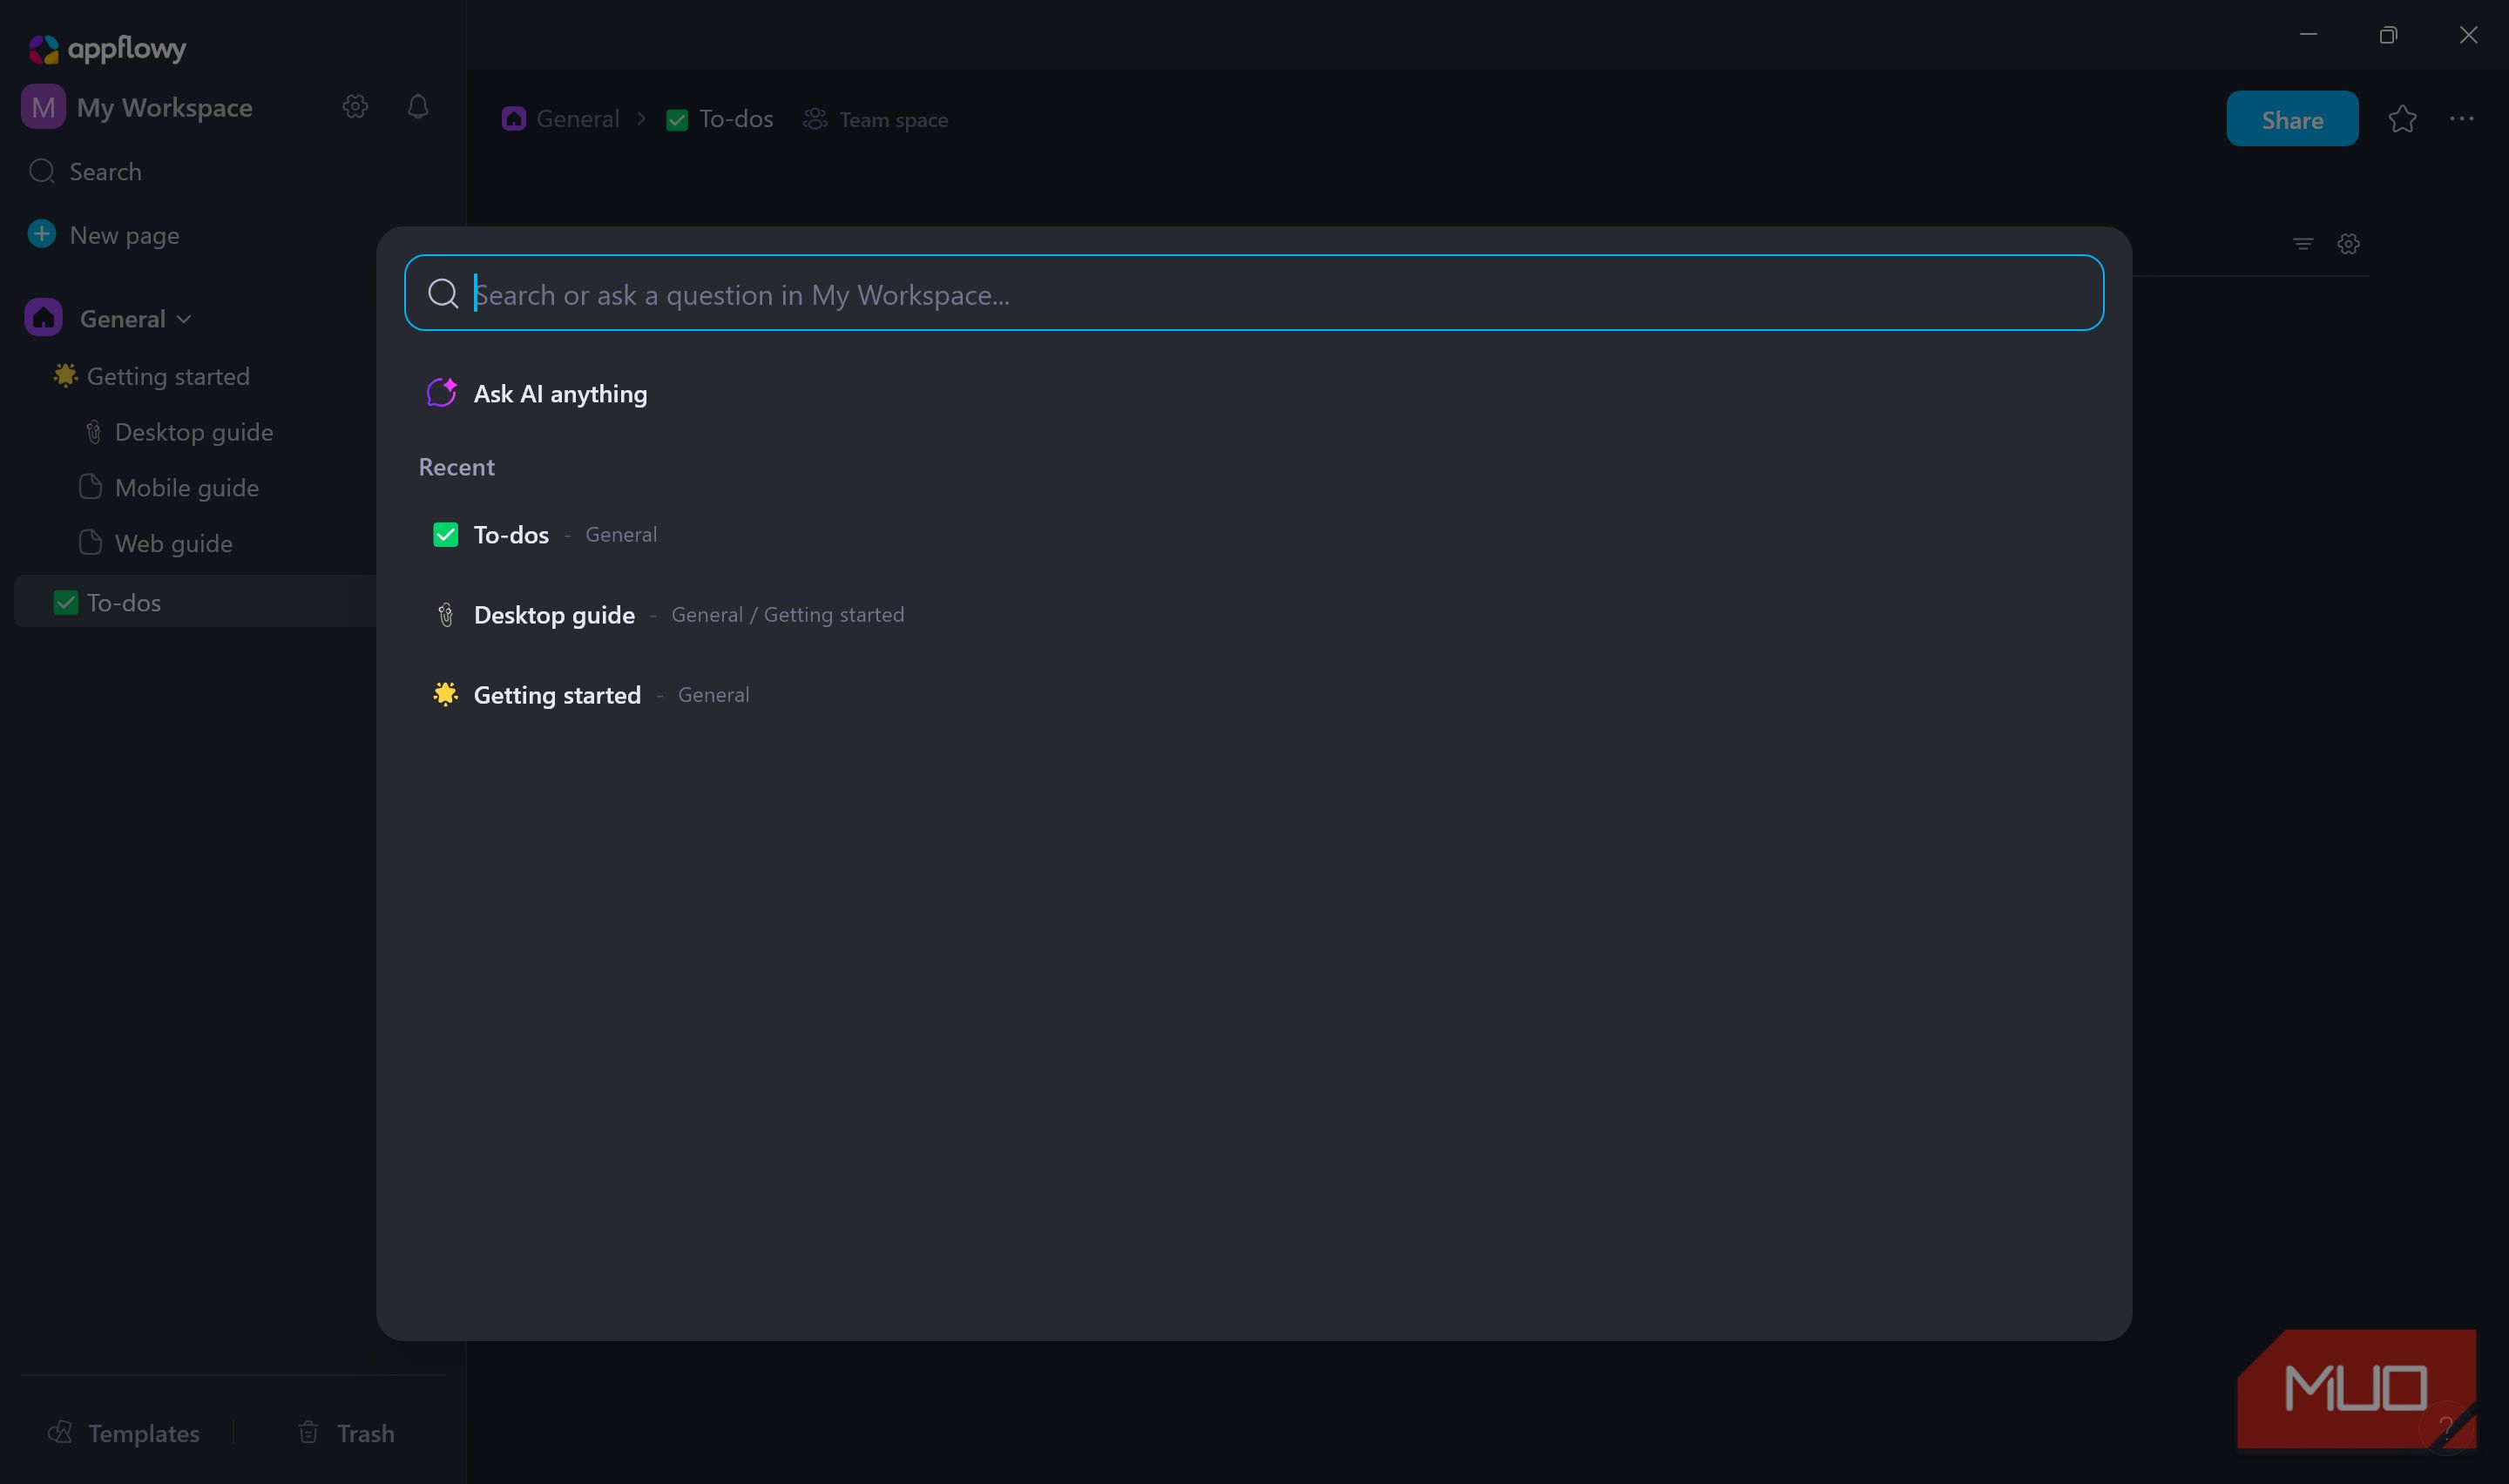
Task: Open the more options ellipsis menu
Action: pos(2462,119)
